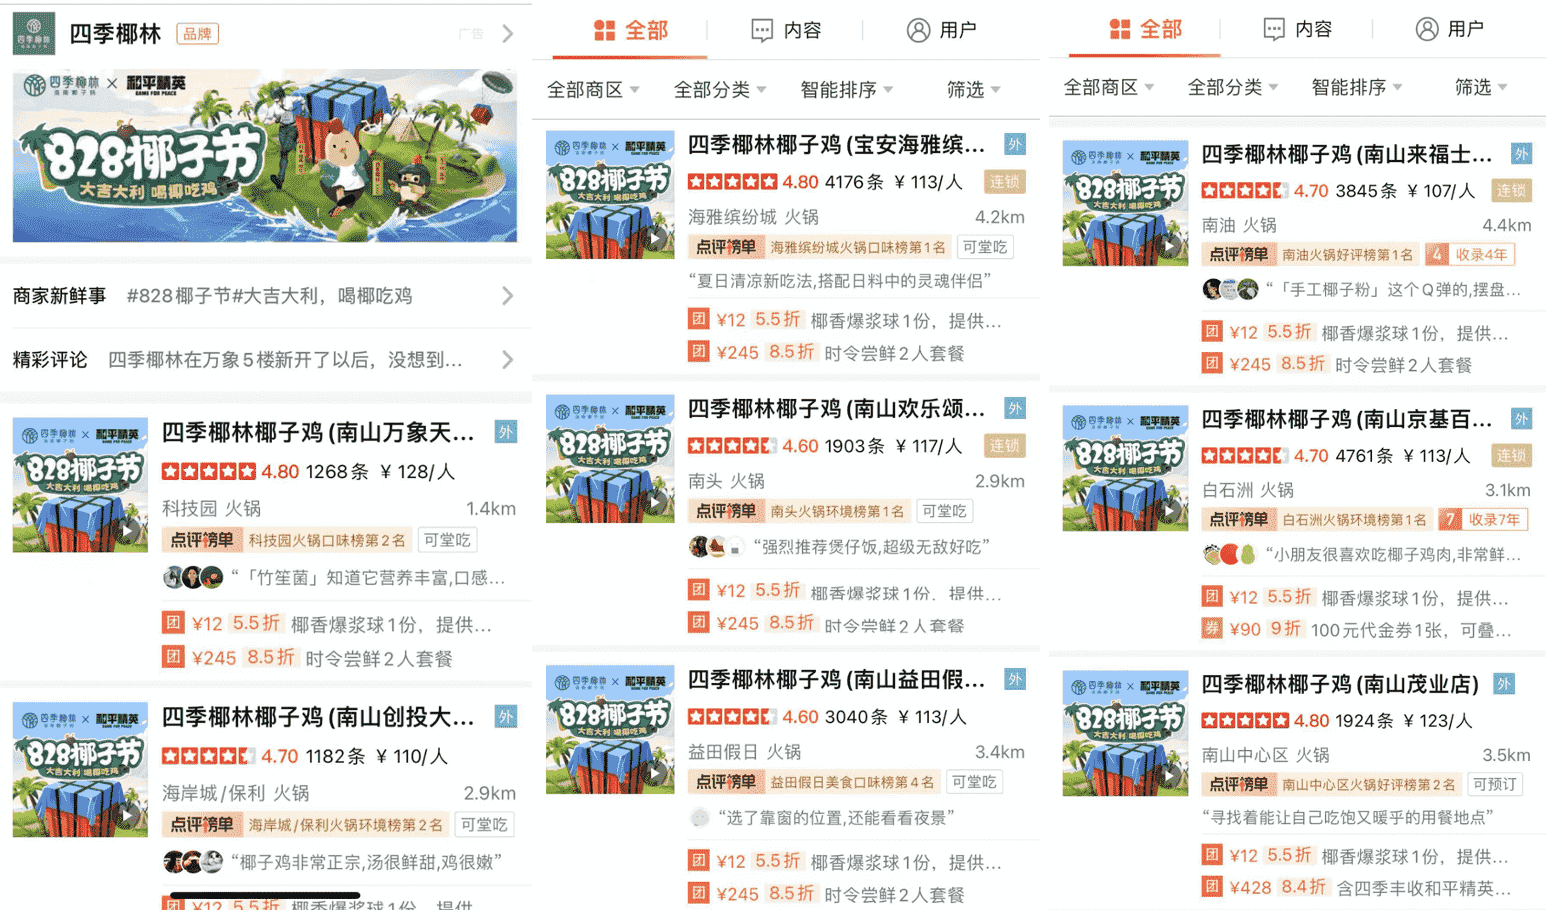Tap 团 icon of ¥12 deal in 南山欢乐颂
Screen dimensions: 1562x920
click(x=698, y=590)
